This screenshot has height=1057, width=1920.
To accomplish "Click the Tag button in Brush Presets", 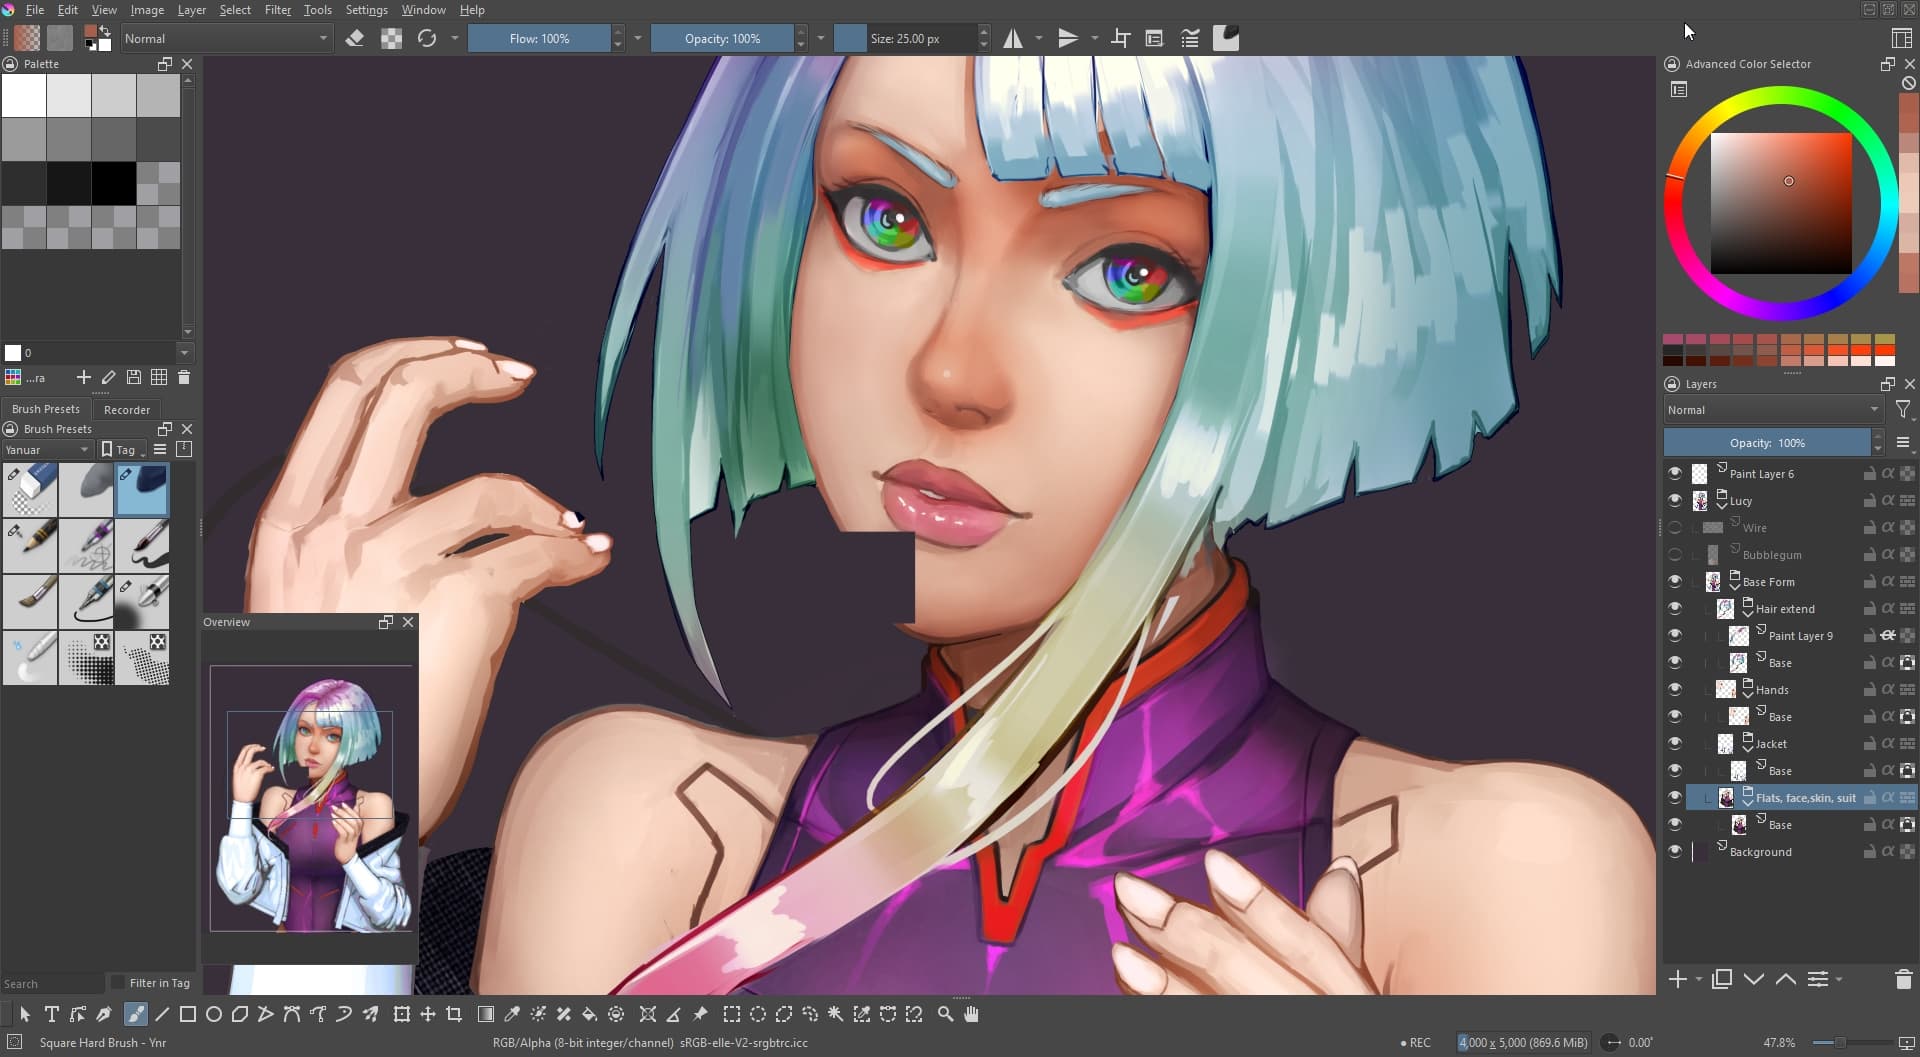I will tap(122, 450).
